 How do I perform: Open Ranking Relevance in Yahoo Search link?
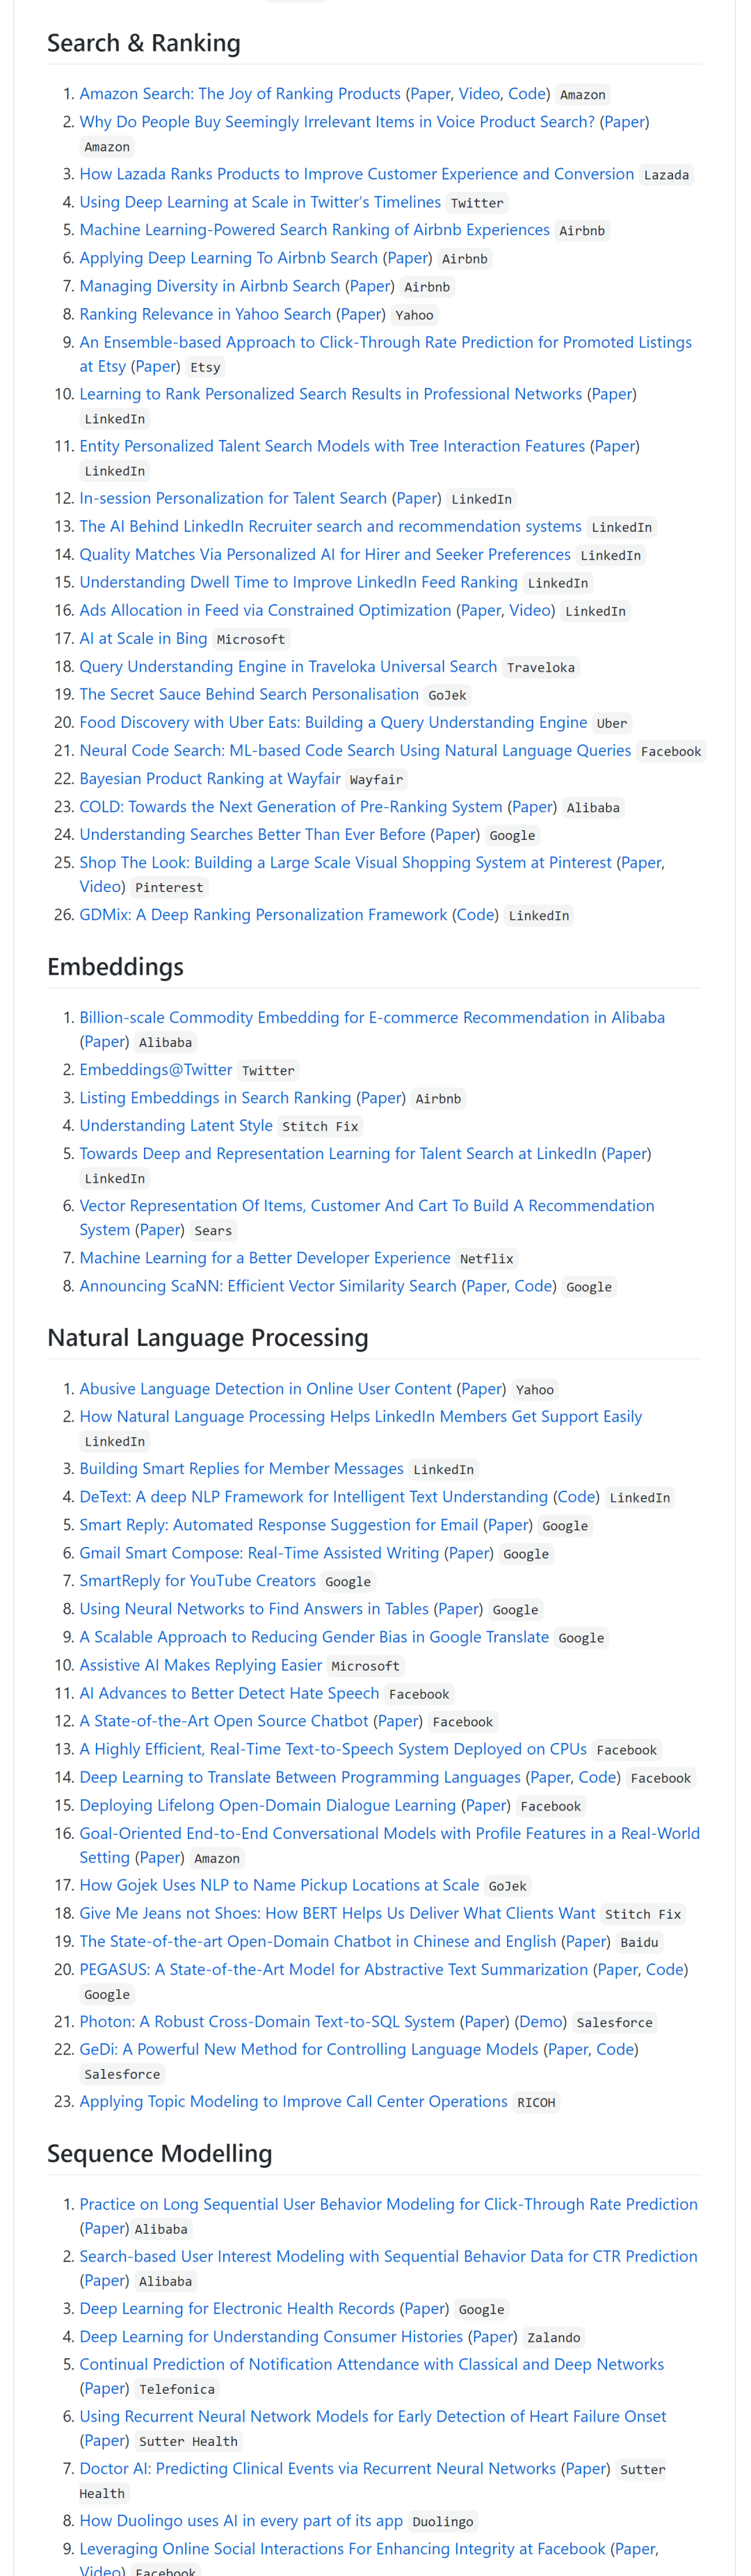205,314
